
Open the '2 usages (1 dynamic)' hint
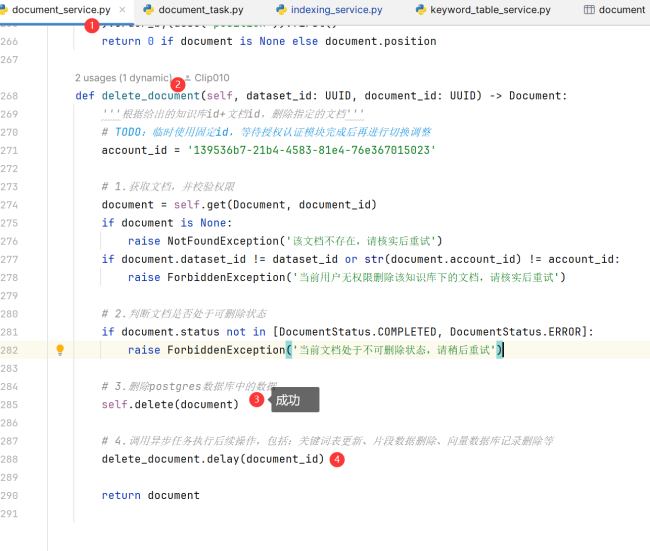click(x=123, y=78)
